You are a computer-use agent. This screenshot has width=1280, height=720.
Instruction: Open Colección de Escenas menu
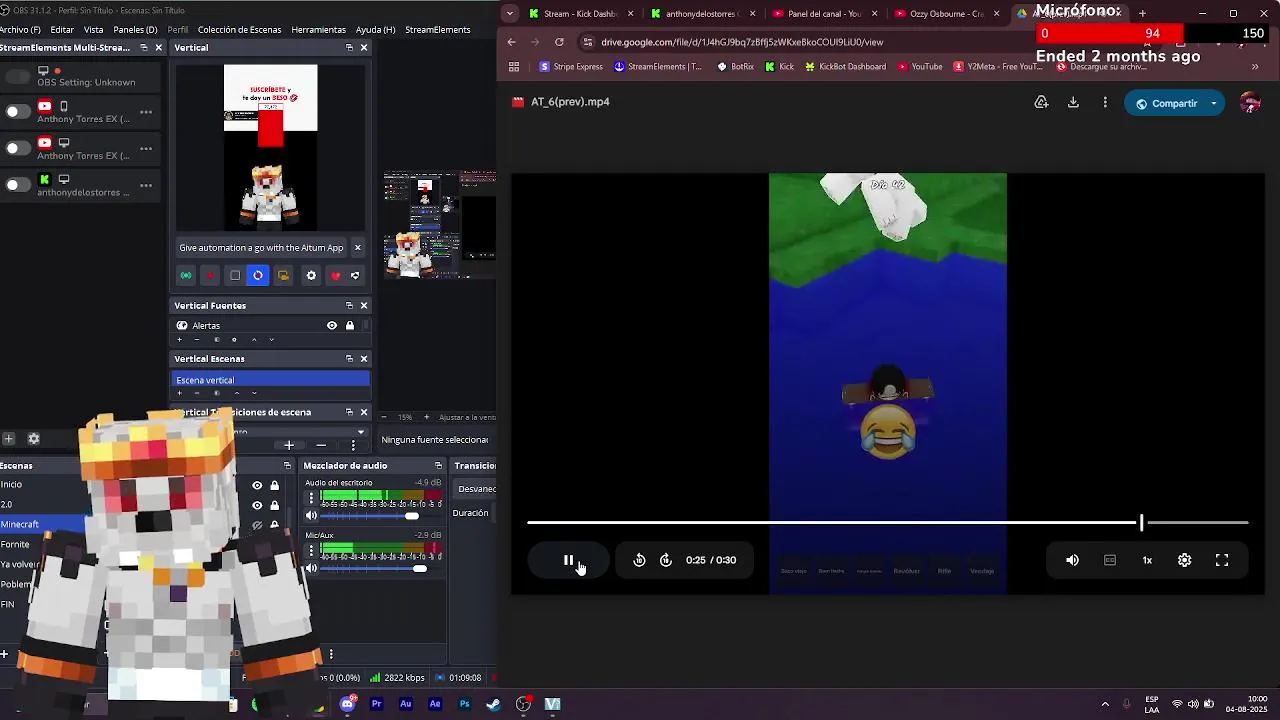coord(239,30)
